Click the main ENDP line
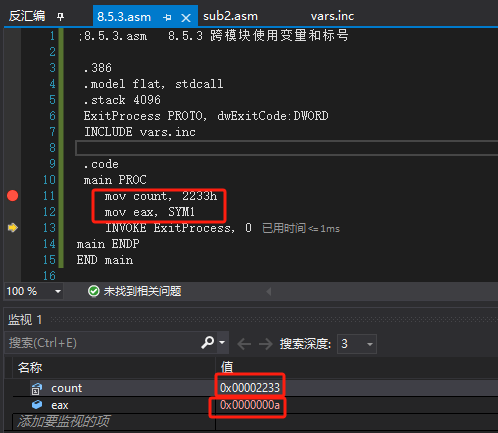Viewport: 498px width, 433px height. [x=108, y=244]
